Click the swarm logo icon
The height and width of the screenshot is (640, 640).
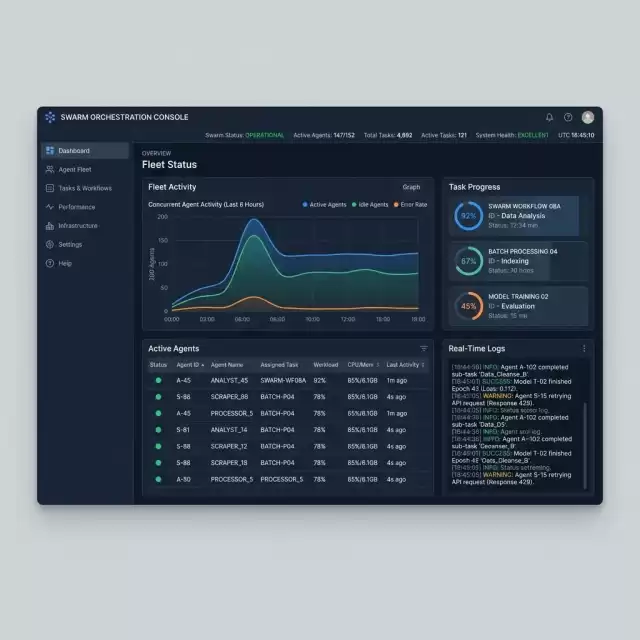coord(50,117)
